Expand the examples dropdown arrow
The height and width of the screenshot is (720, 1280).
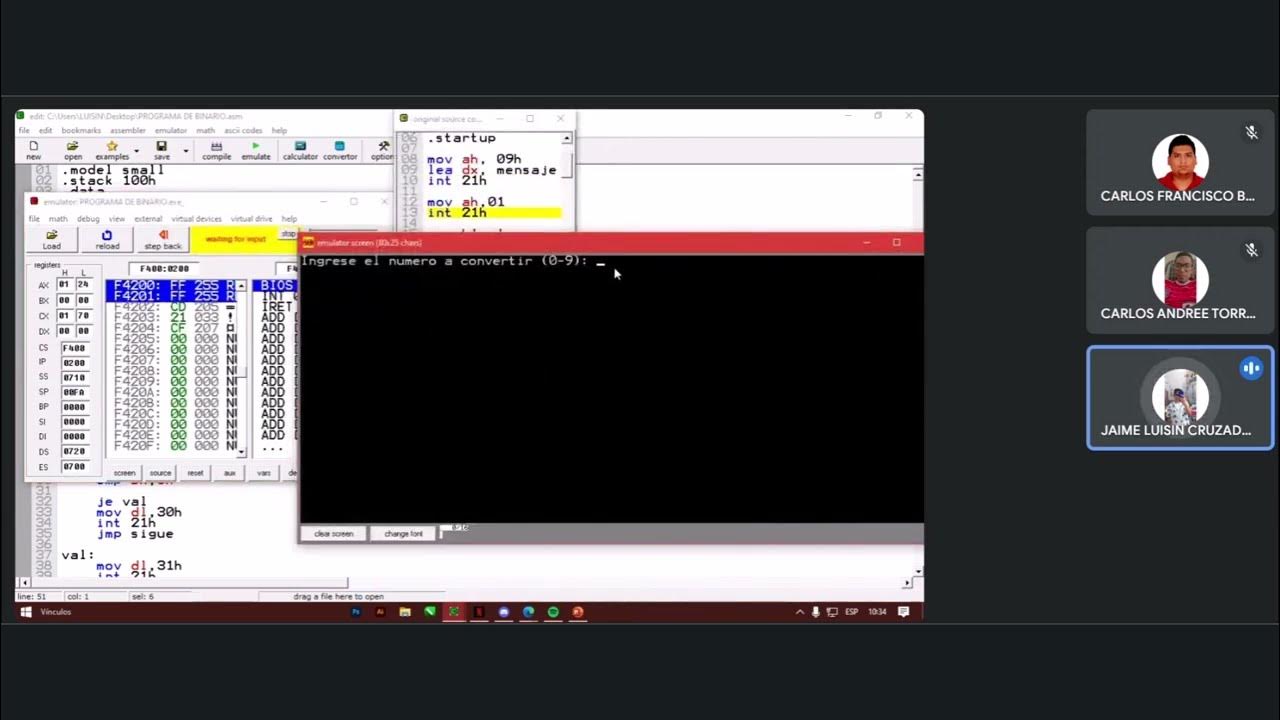135,152
